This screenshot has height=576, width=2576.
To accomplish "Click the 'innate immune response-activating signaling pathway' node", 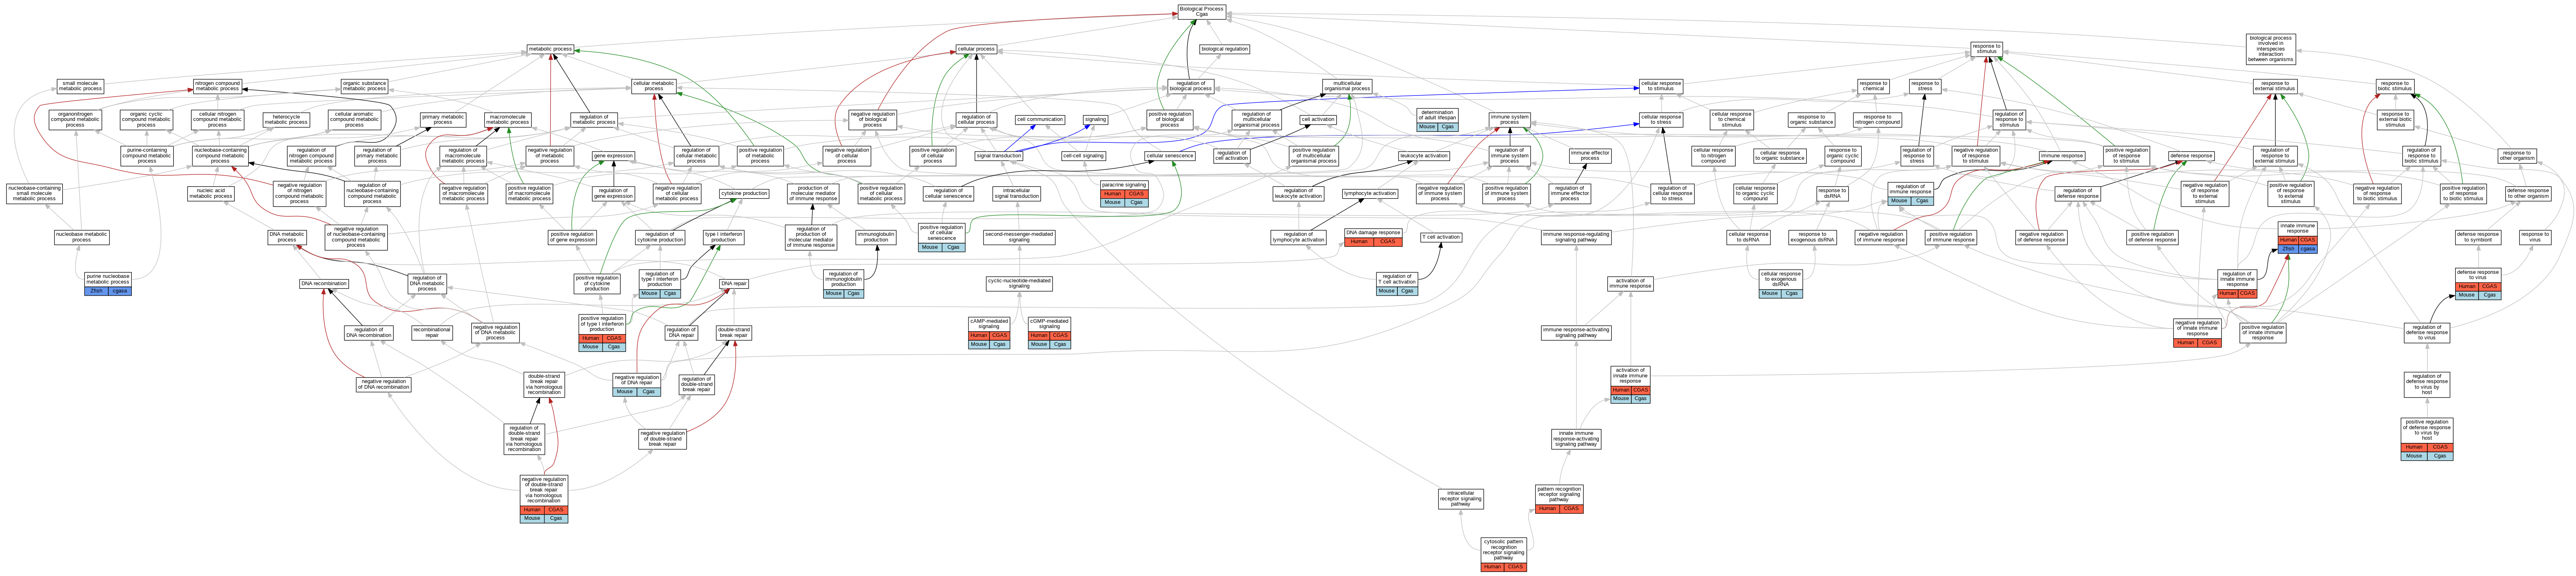I will click(x=1576, y=438).
